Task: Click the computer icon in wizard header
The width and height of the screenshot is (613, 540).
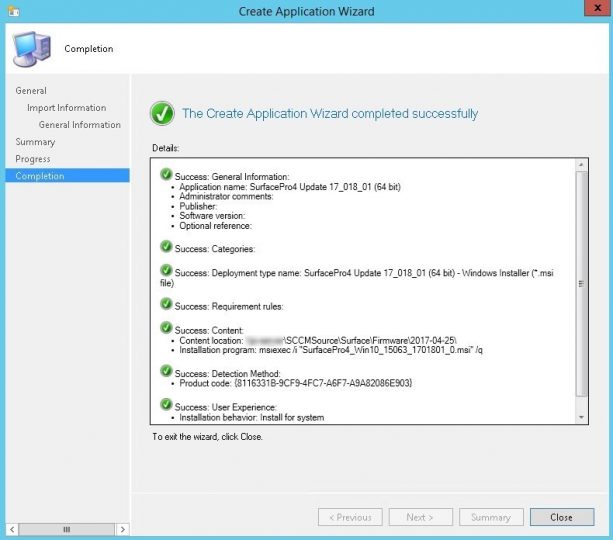Action: click(31, 48)
